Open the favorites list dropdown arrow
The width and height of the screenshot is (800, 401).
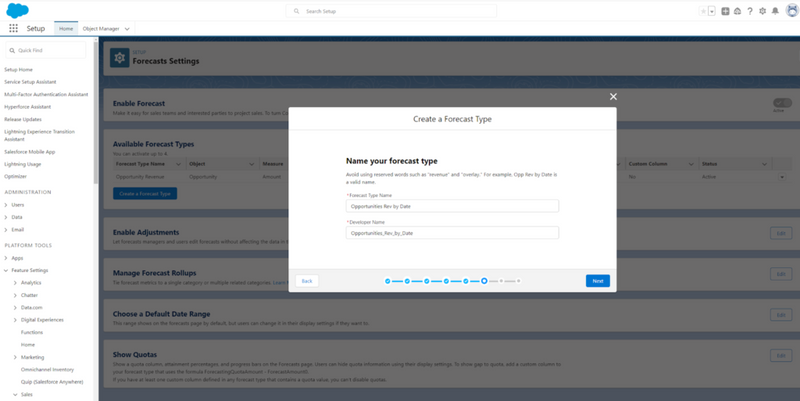pos(712,11)
